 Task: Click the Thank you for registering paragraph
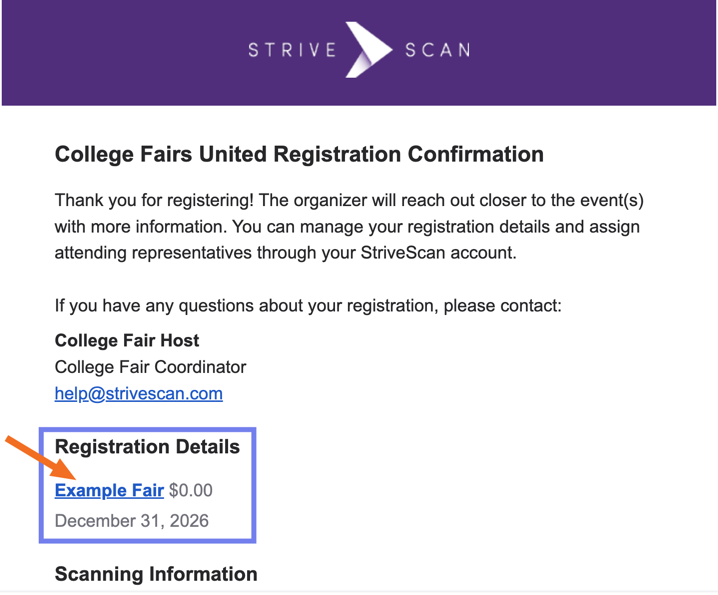349,201
